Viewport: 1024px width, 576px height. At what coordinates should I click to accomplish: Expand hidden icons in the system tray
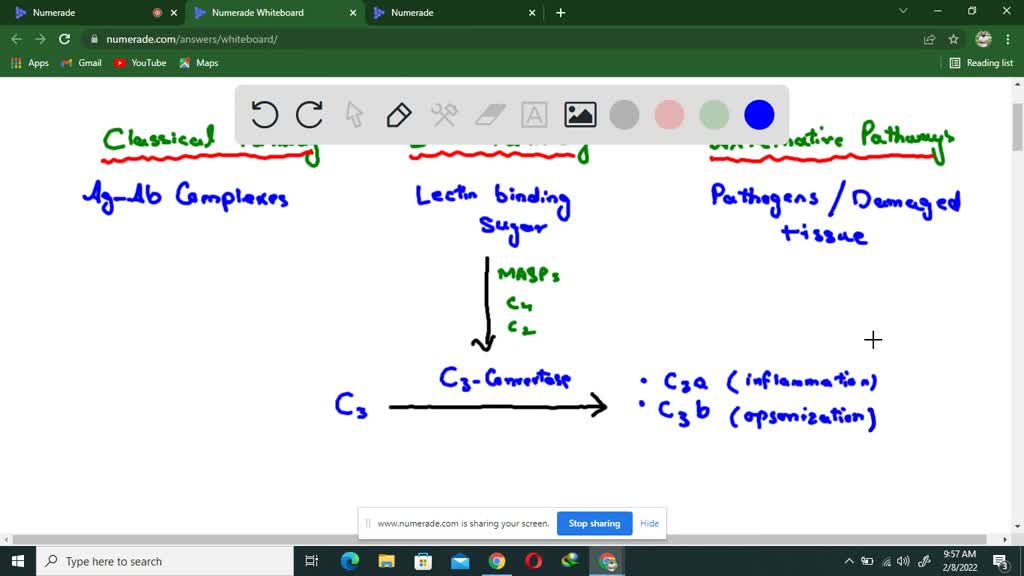click(848, 561)
